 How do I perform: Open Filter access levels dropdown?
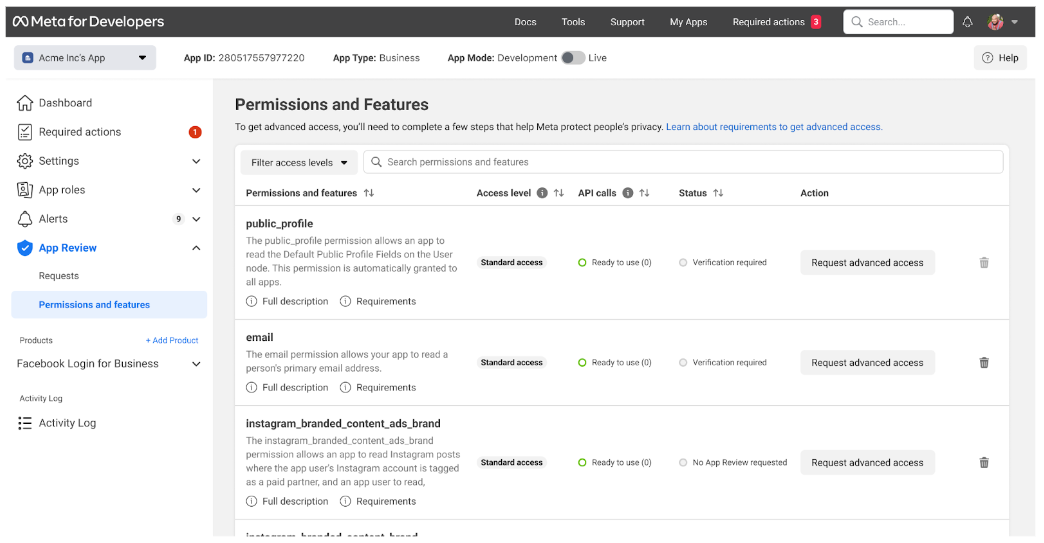[x=299, y=162]
